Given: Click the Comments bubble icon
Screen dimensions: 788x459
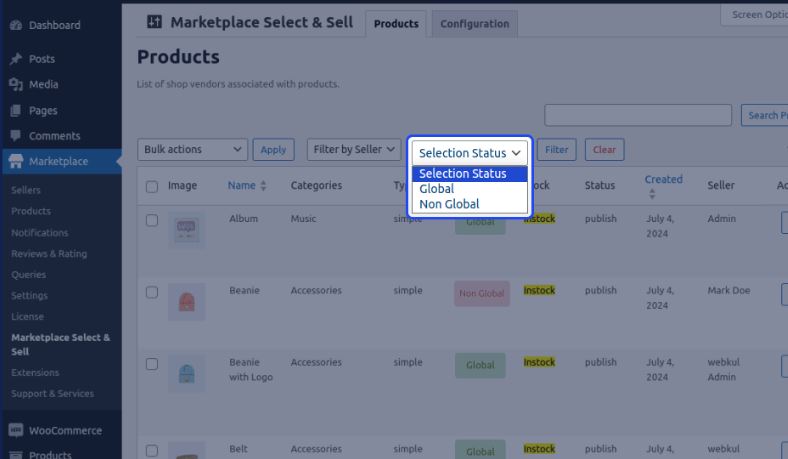Looking at the screenshot, I should click(16, 136).
